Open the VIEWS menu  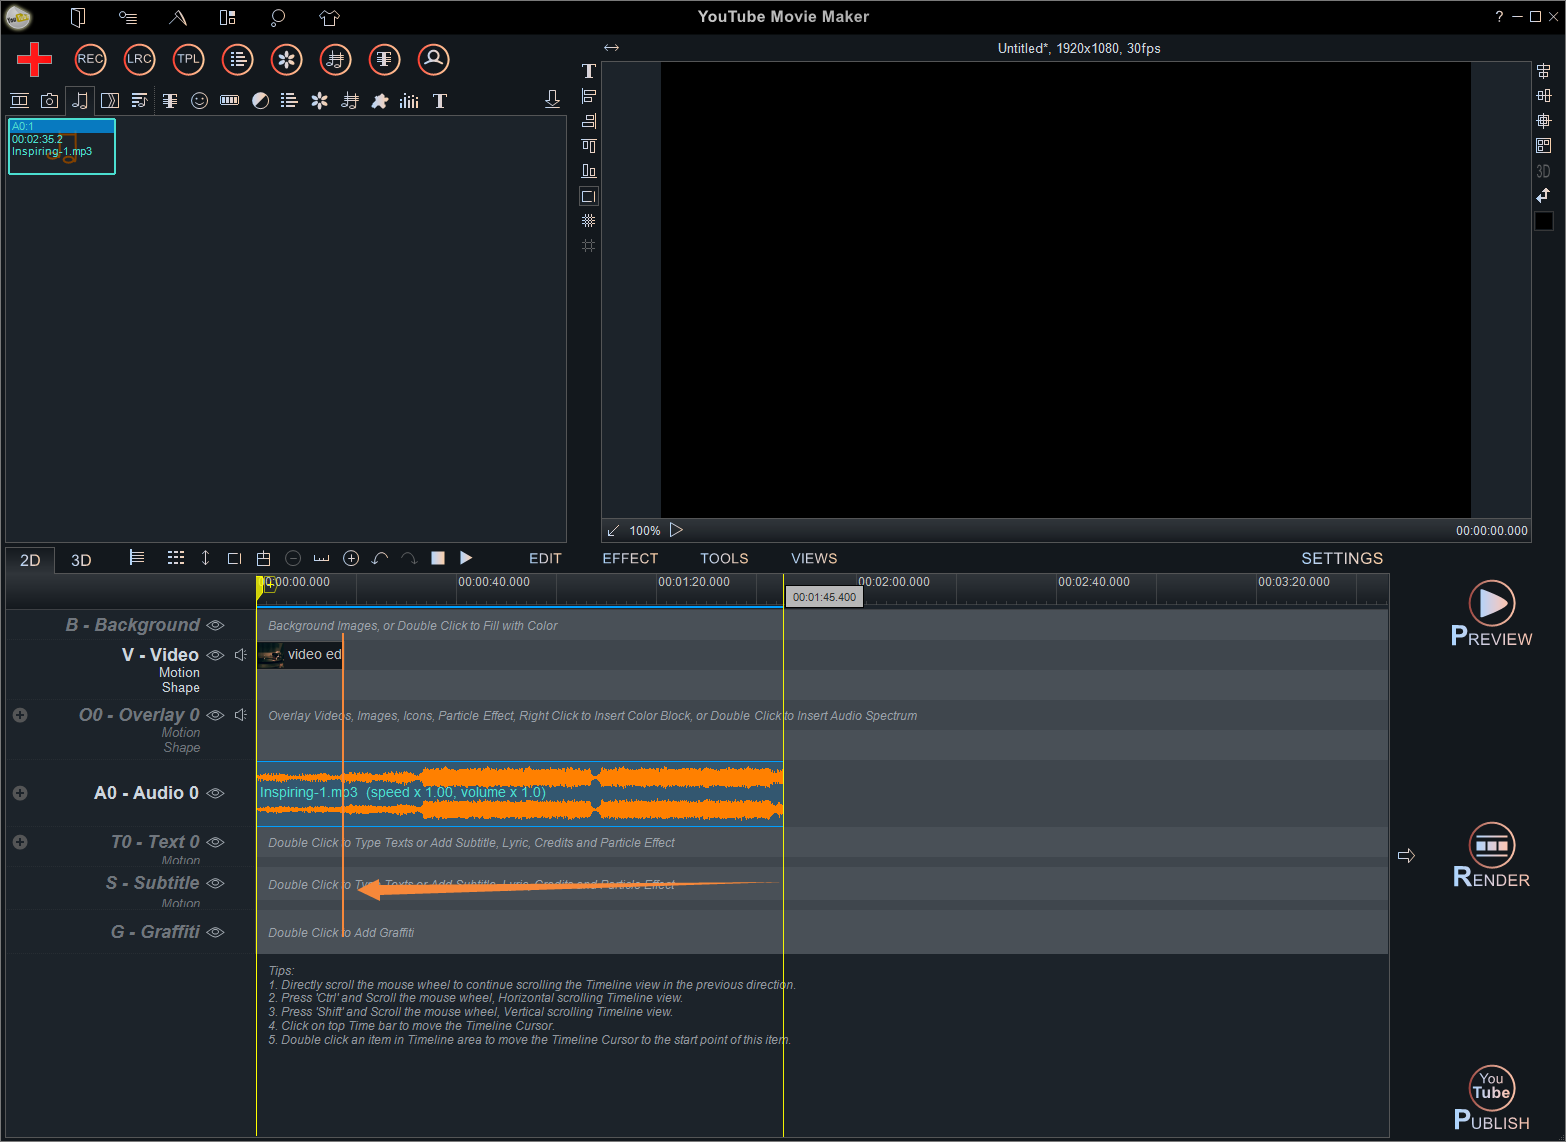coord(814,559)
